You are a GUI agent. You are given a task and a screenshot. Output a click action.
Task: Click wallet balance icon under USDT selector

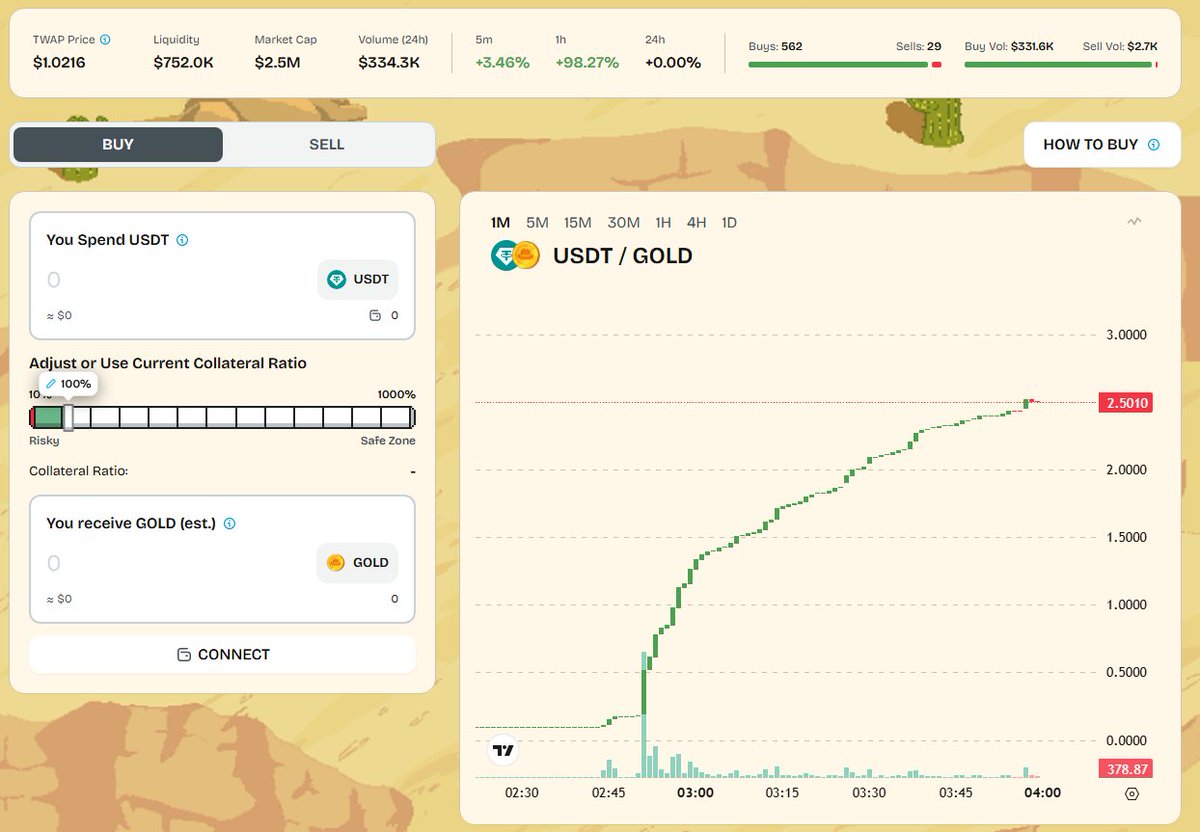tap(375, 315)
